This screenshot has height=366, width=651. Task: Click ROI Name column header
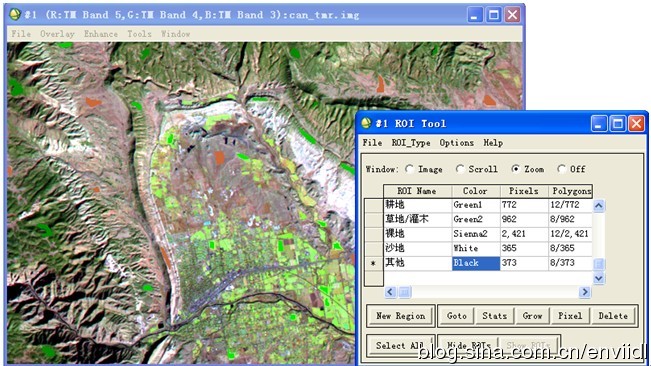click(x=418, y=191)
